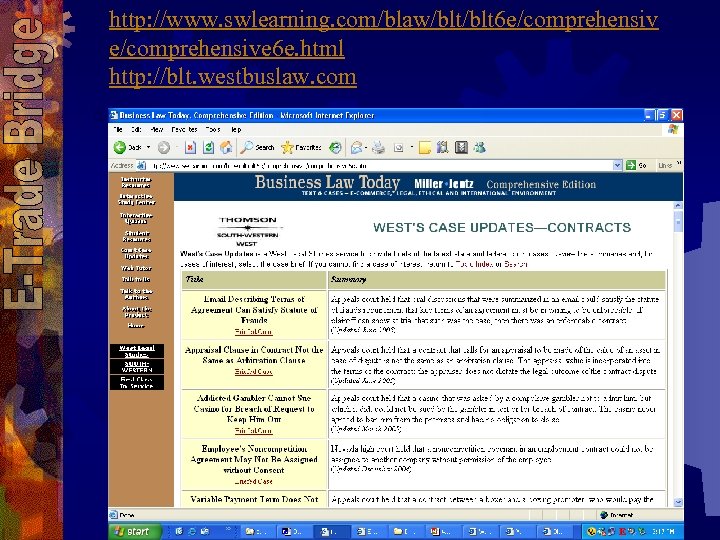Expand the Mail button dropdown arrow
Screen dimensions: 720x540
point(366,147)
